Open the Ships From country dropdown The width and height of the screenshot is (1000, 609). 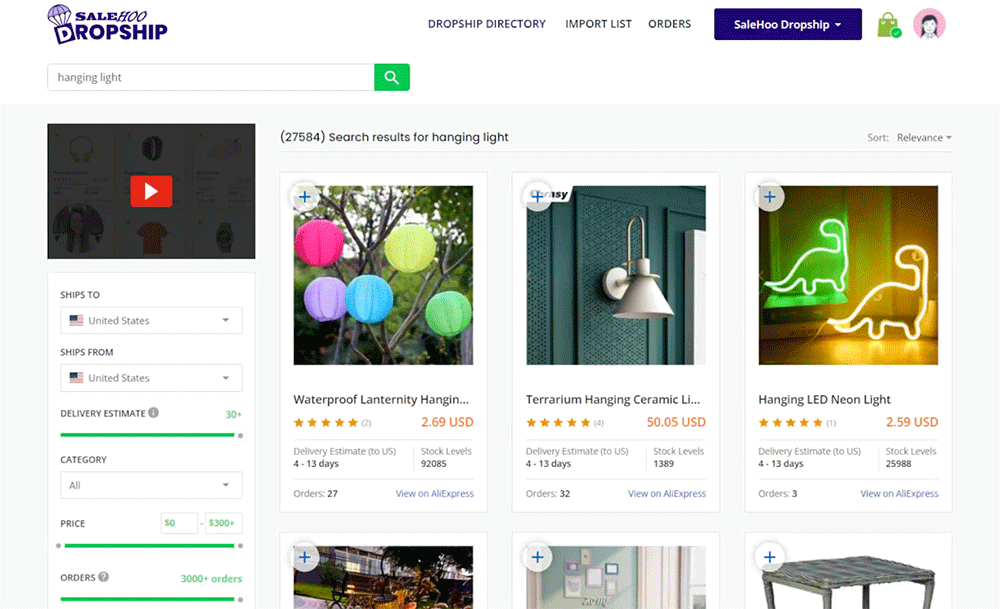(151, 378)
